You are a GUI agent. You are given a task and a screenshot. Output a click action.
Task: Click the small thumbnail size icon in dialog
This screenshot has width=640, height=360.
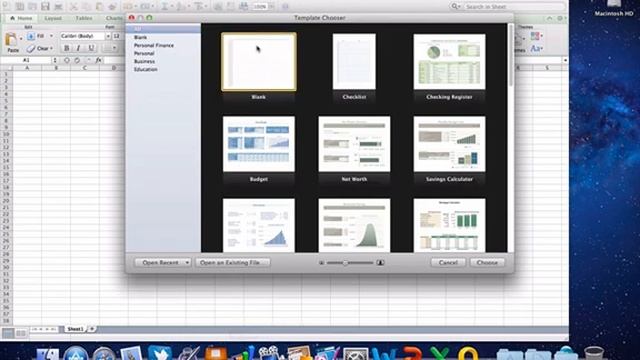[x=321, y=262]
